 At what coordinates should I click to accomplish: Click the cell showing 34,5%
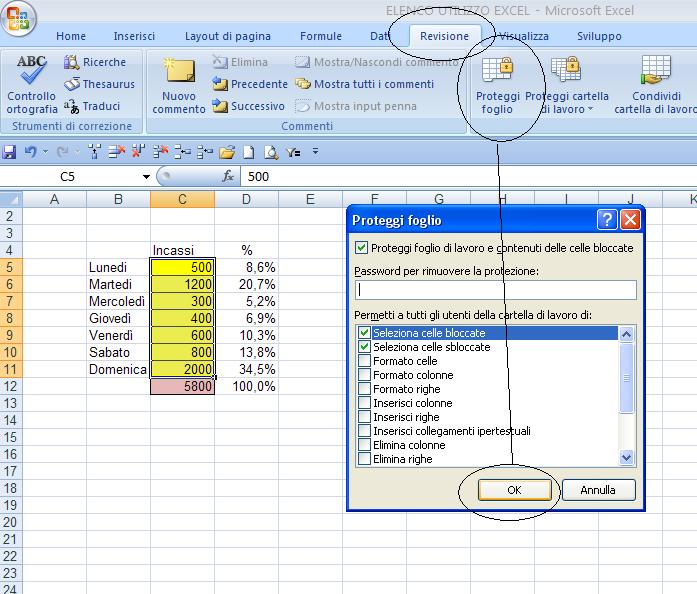[246, 369]
